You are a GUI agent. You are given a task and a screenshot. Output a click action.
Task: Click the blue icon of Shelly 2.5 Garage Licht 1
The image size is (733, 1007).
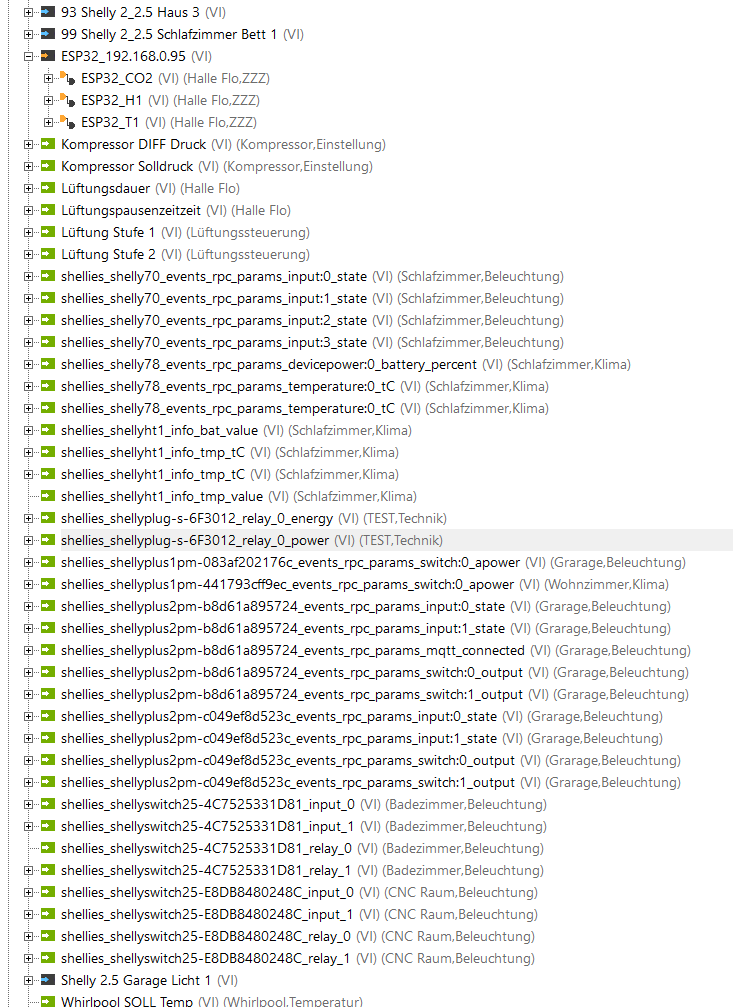(48, 979)
